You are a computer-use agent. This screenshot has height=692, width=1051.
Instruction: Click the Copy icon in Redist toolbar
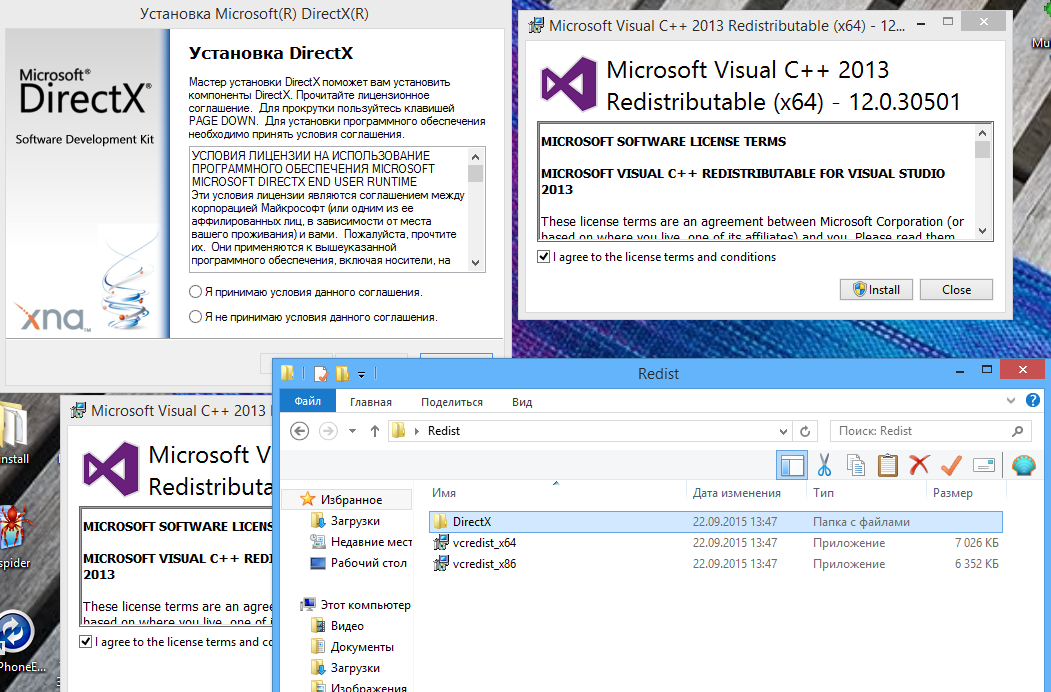(856, 465)
